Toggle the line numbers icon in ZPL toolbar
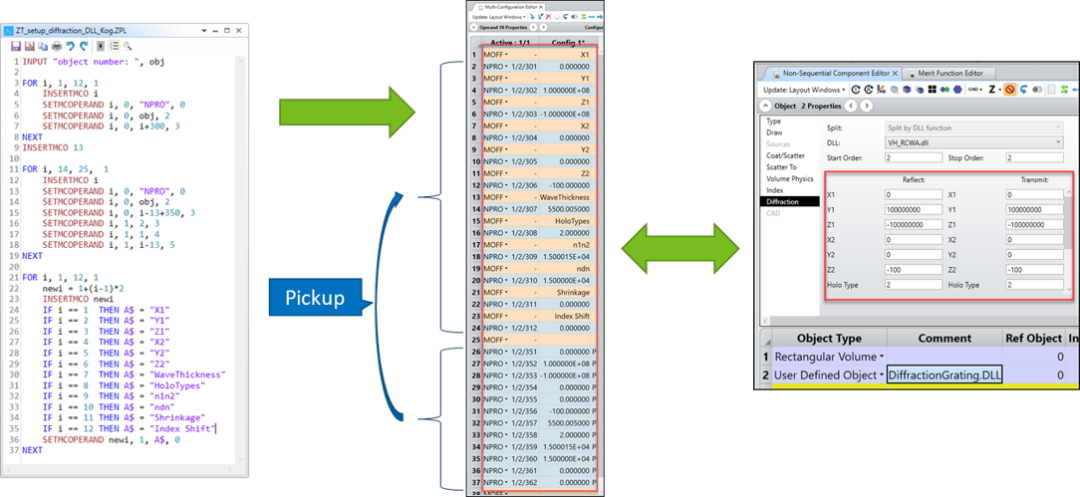Viewport: 1080px width, 497px height. 114,46
